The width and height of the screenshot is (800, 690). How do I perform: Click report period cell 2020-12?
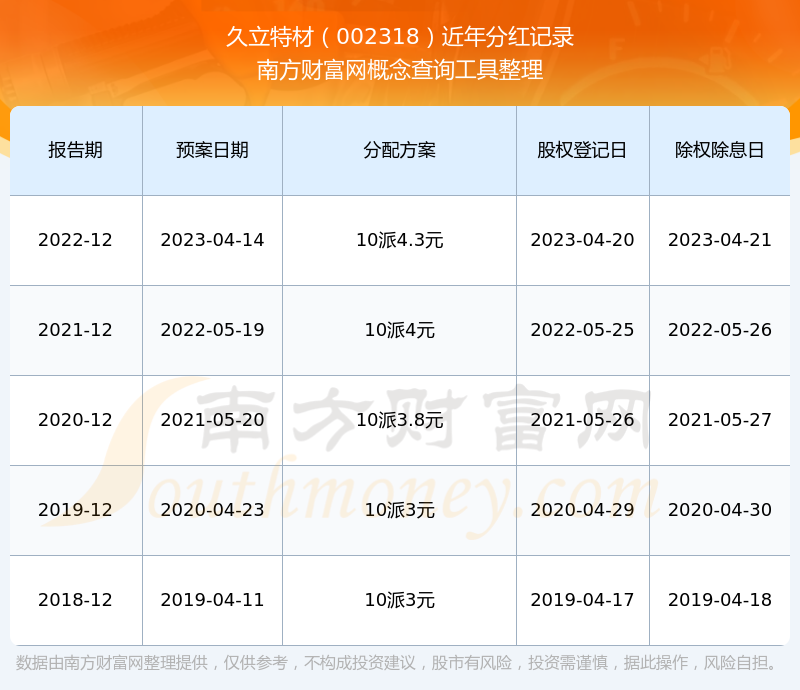tap(76, 420)
